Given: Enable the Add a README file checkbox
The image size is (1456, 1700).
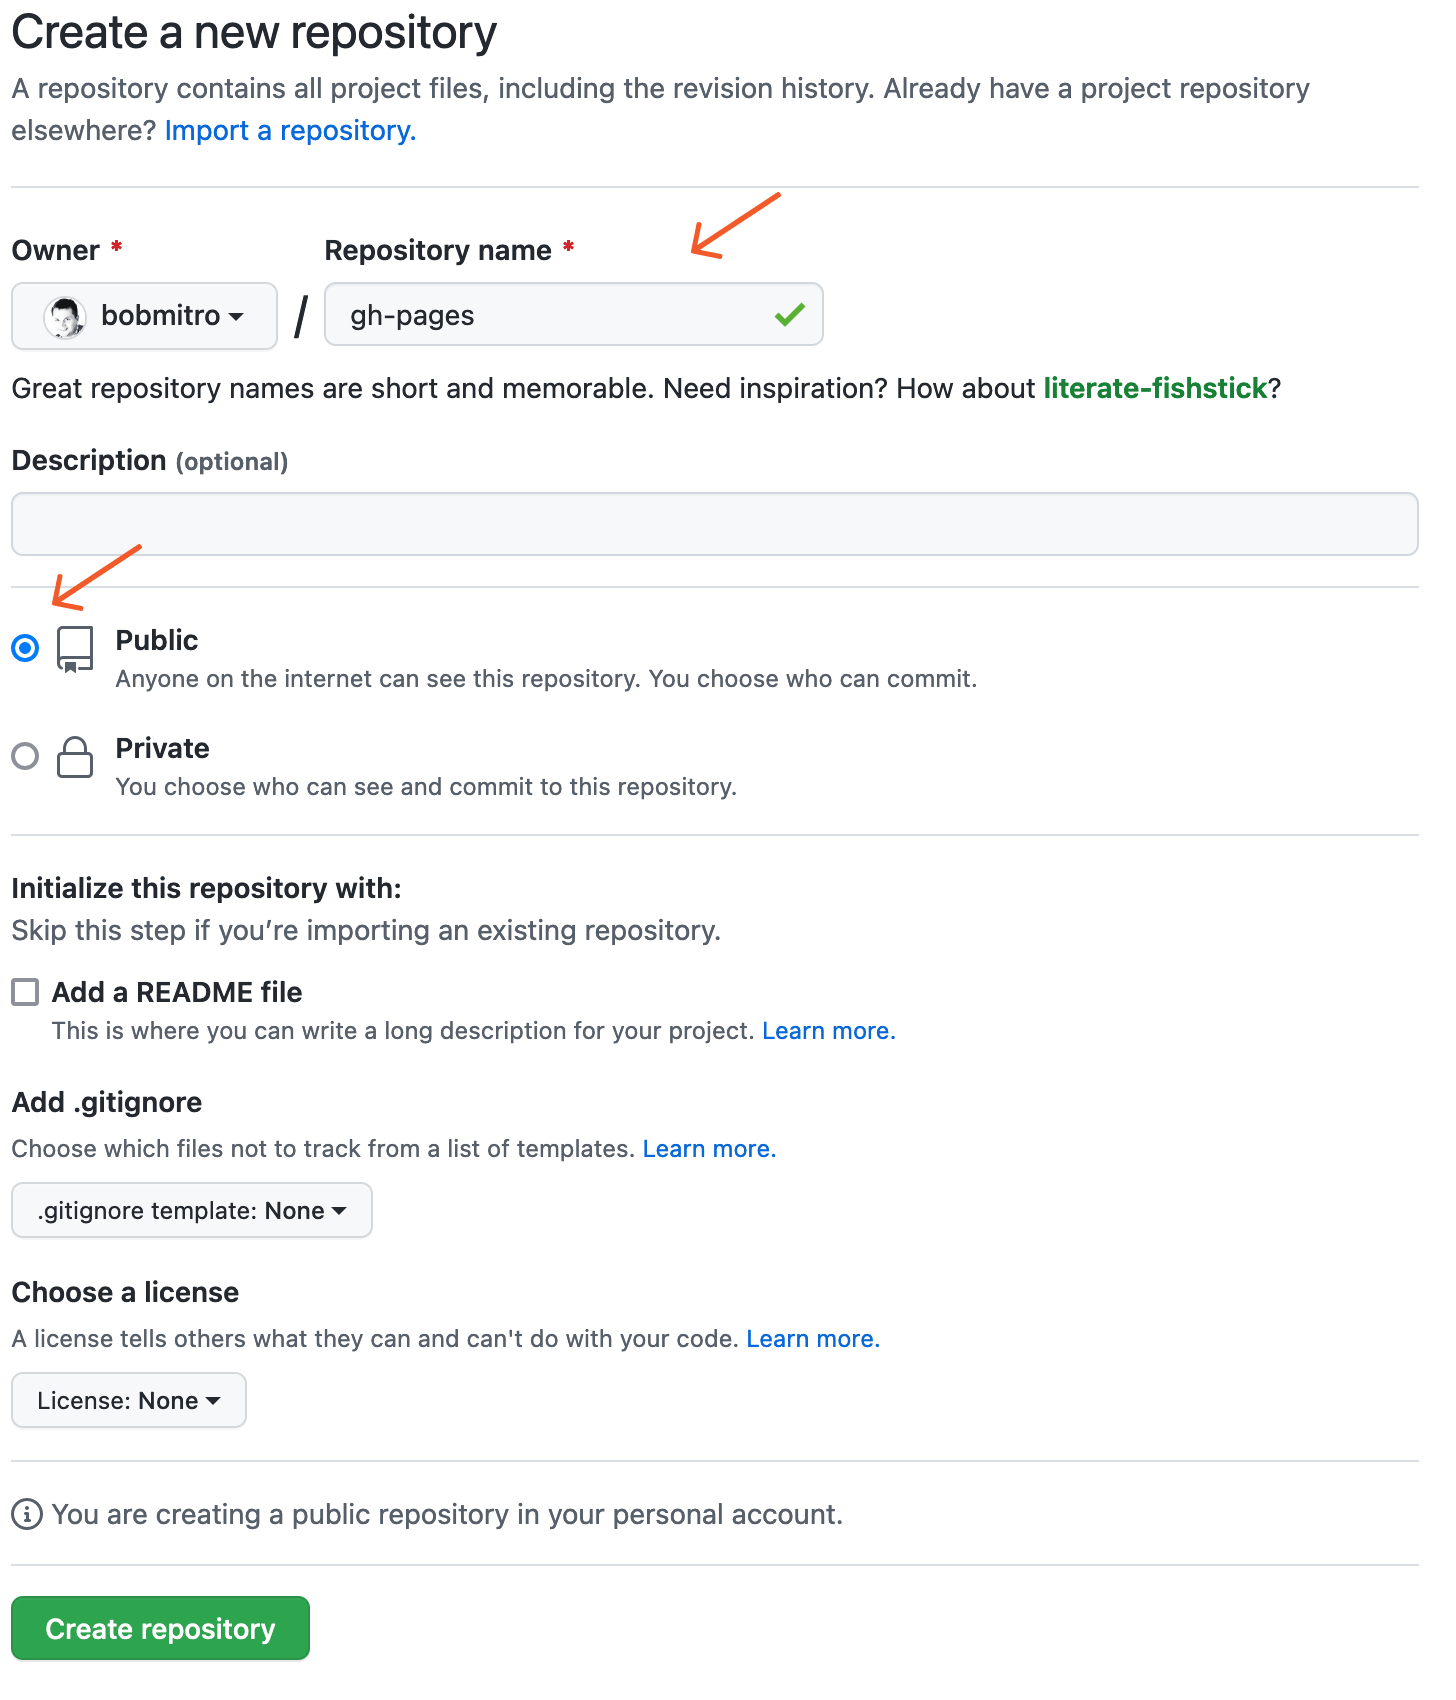Looking at the screenshot, I should 24,992.
